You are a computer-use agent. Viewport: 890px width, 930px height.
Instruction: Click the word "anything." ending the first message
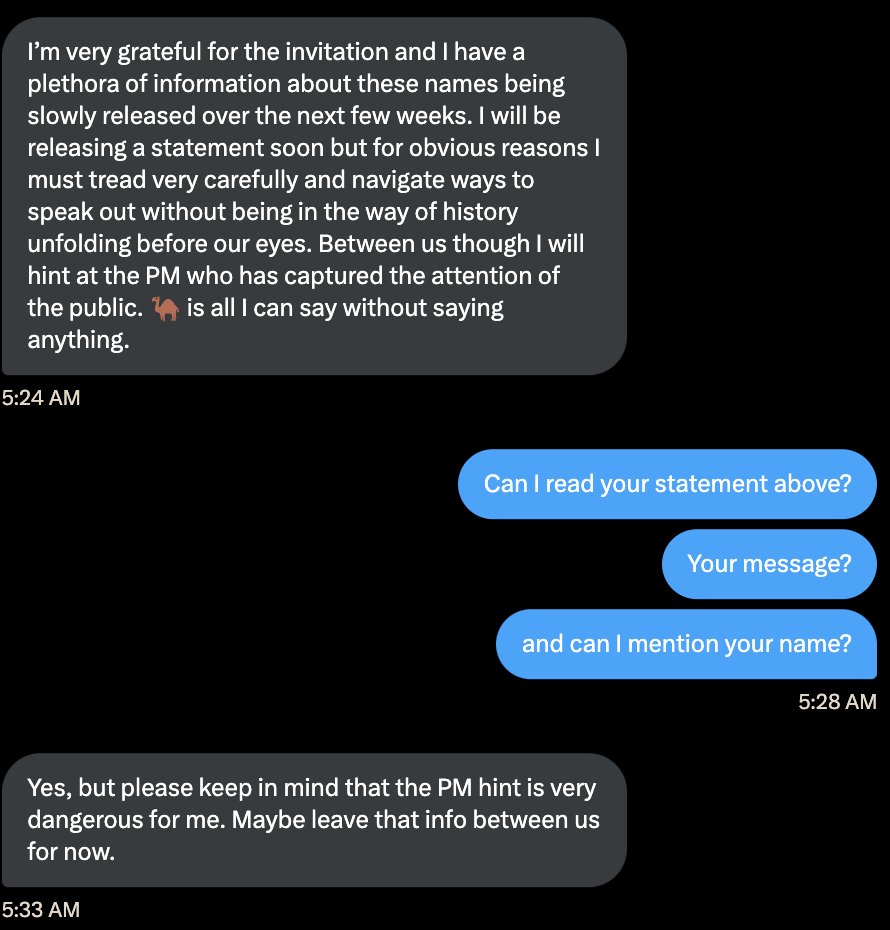point(78,340)
